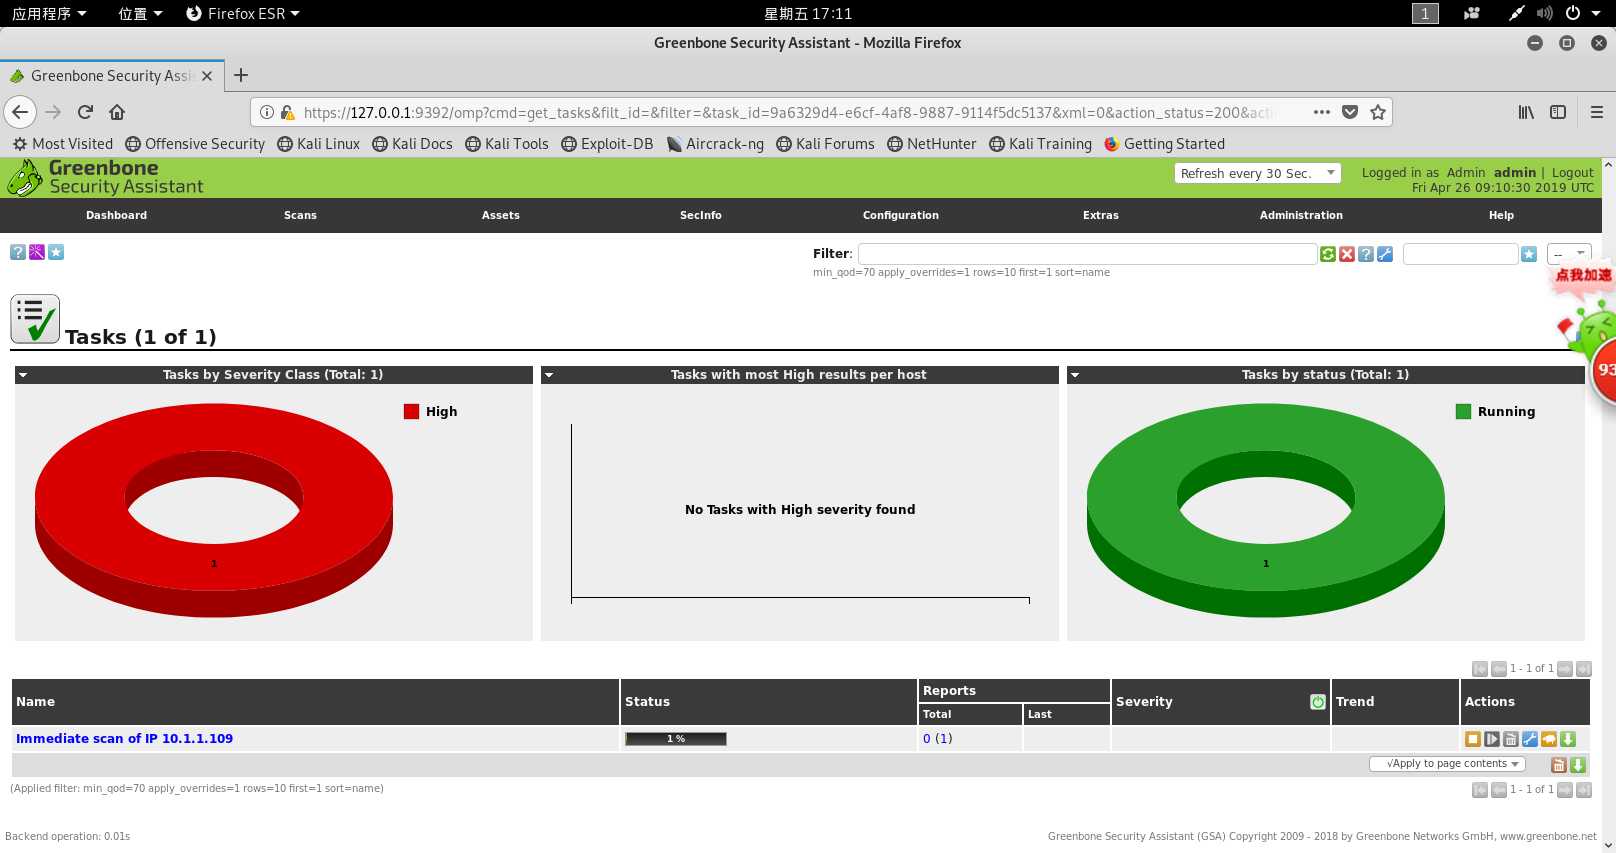Open the Administration menu
This screenshot has width=1616, height=853.
[1301, 215]
